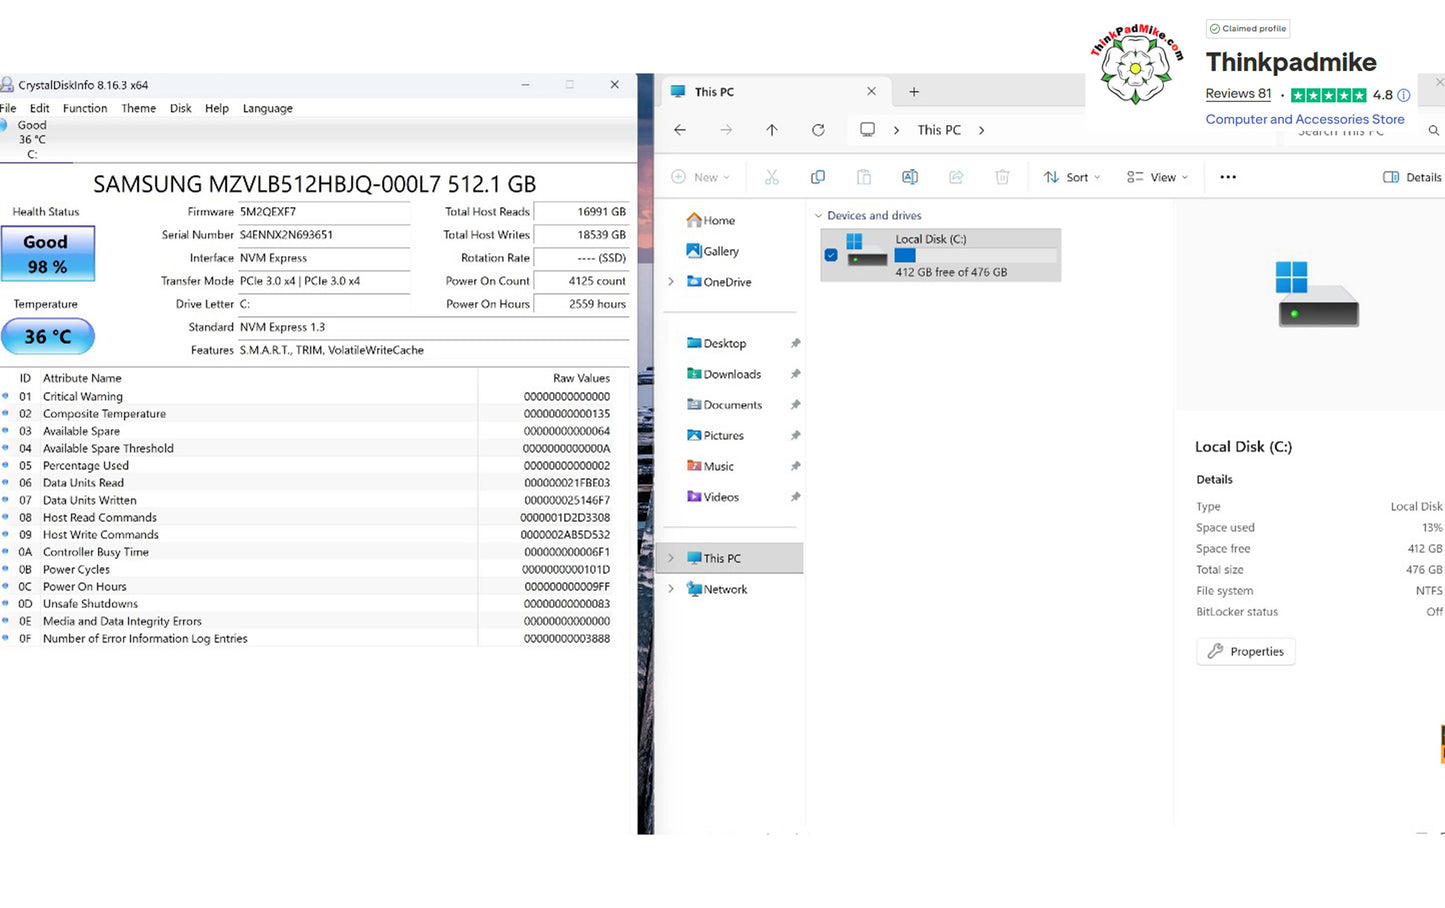This screenshot has height=908, width=1445.
Task: Open the Edit menu in CrystalDiskInfo
Action: click(40, 108)
